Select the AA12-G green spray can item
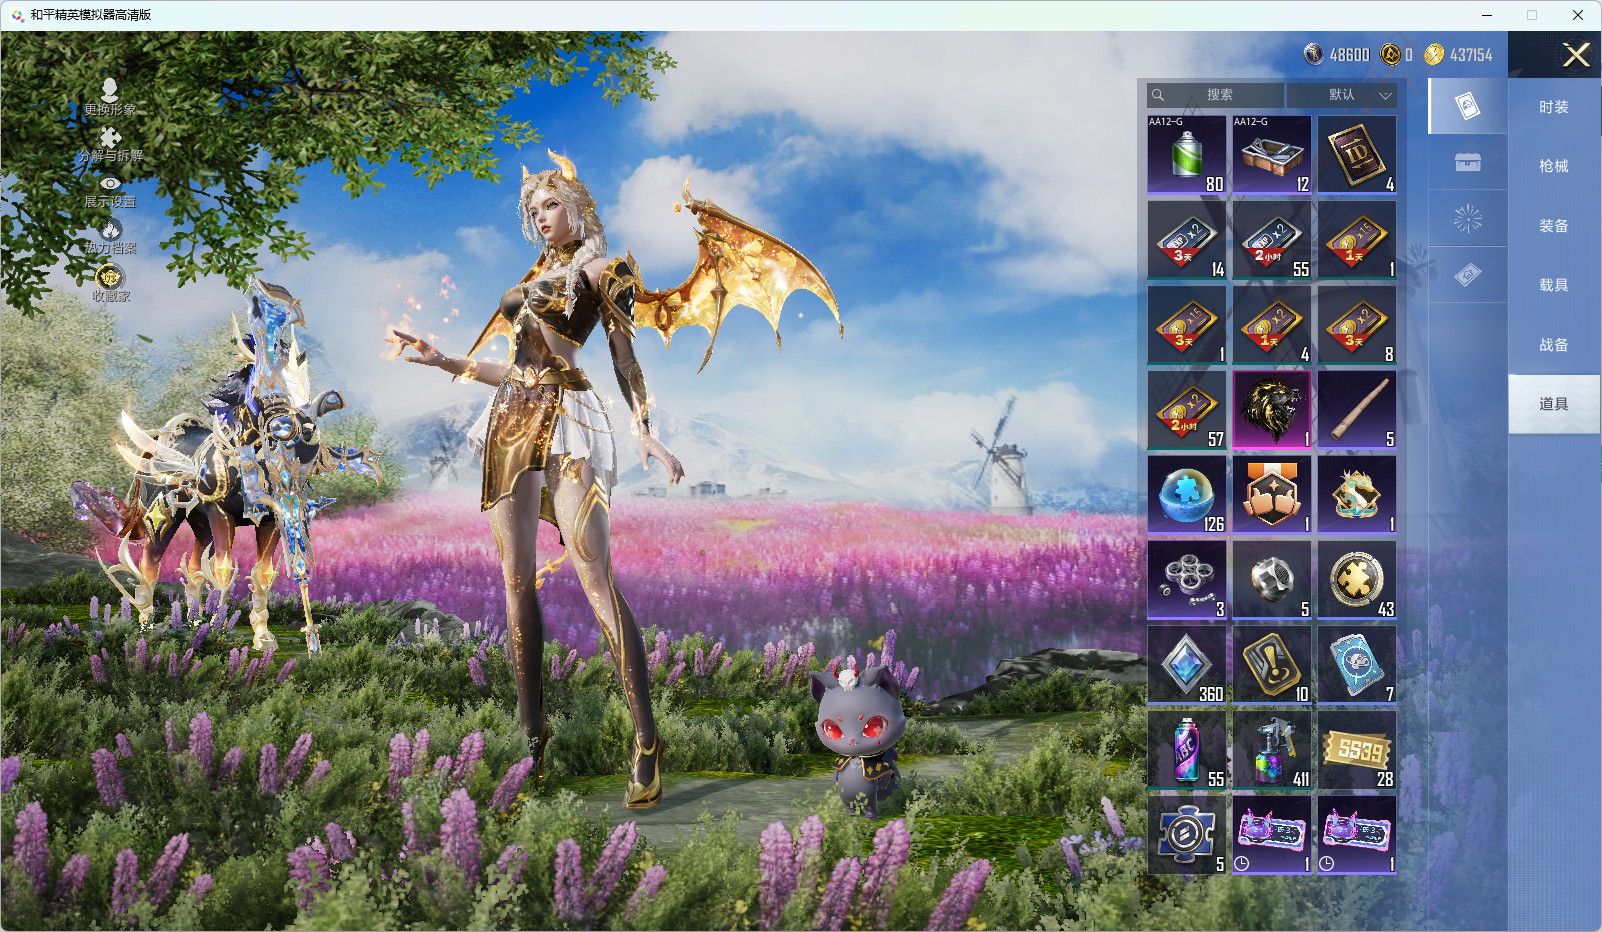 click(1187, 154)
